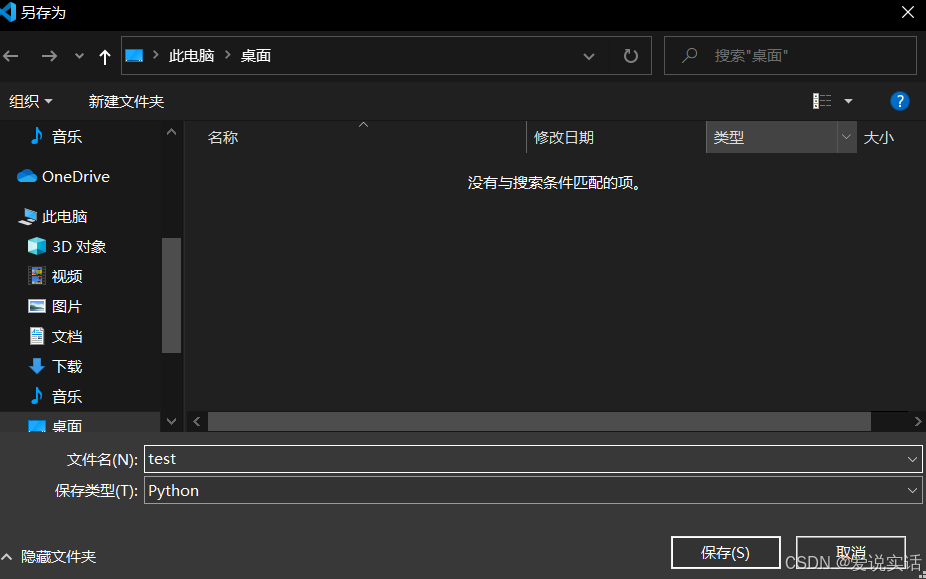The height and width of the screenshot is (579, 926).
Task: Open the 组织 dropdown menu
Action: point(31,100)
